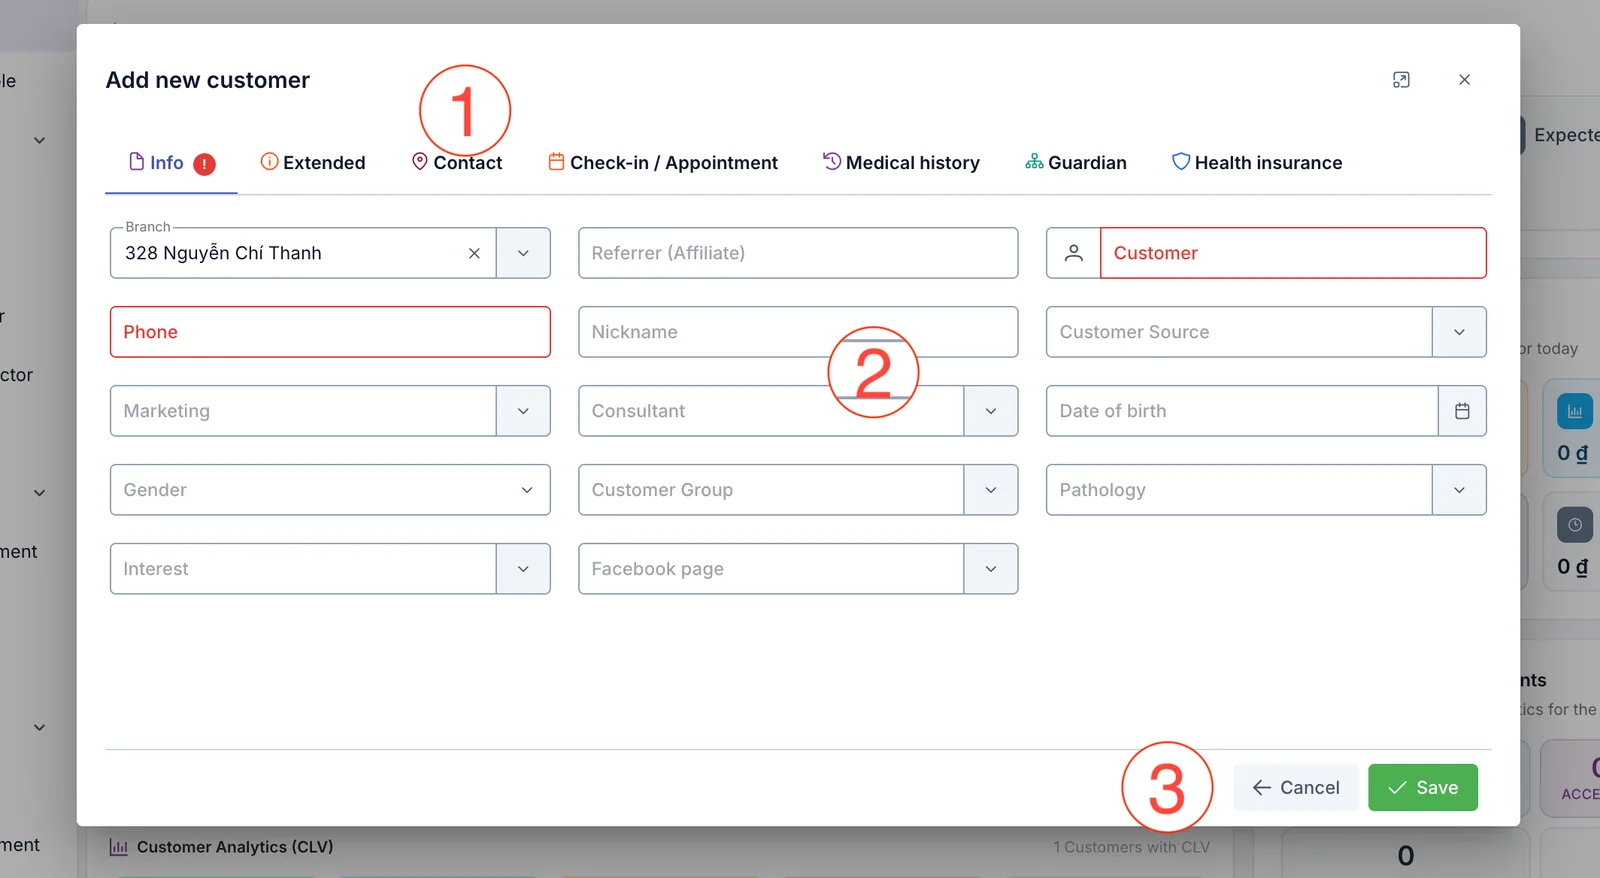
Task: Save the new customer
Action: [x=1423, y=787]
